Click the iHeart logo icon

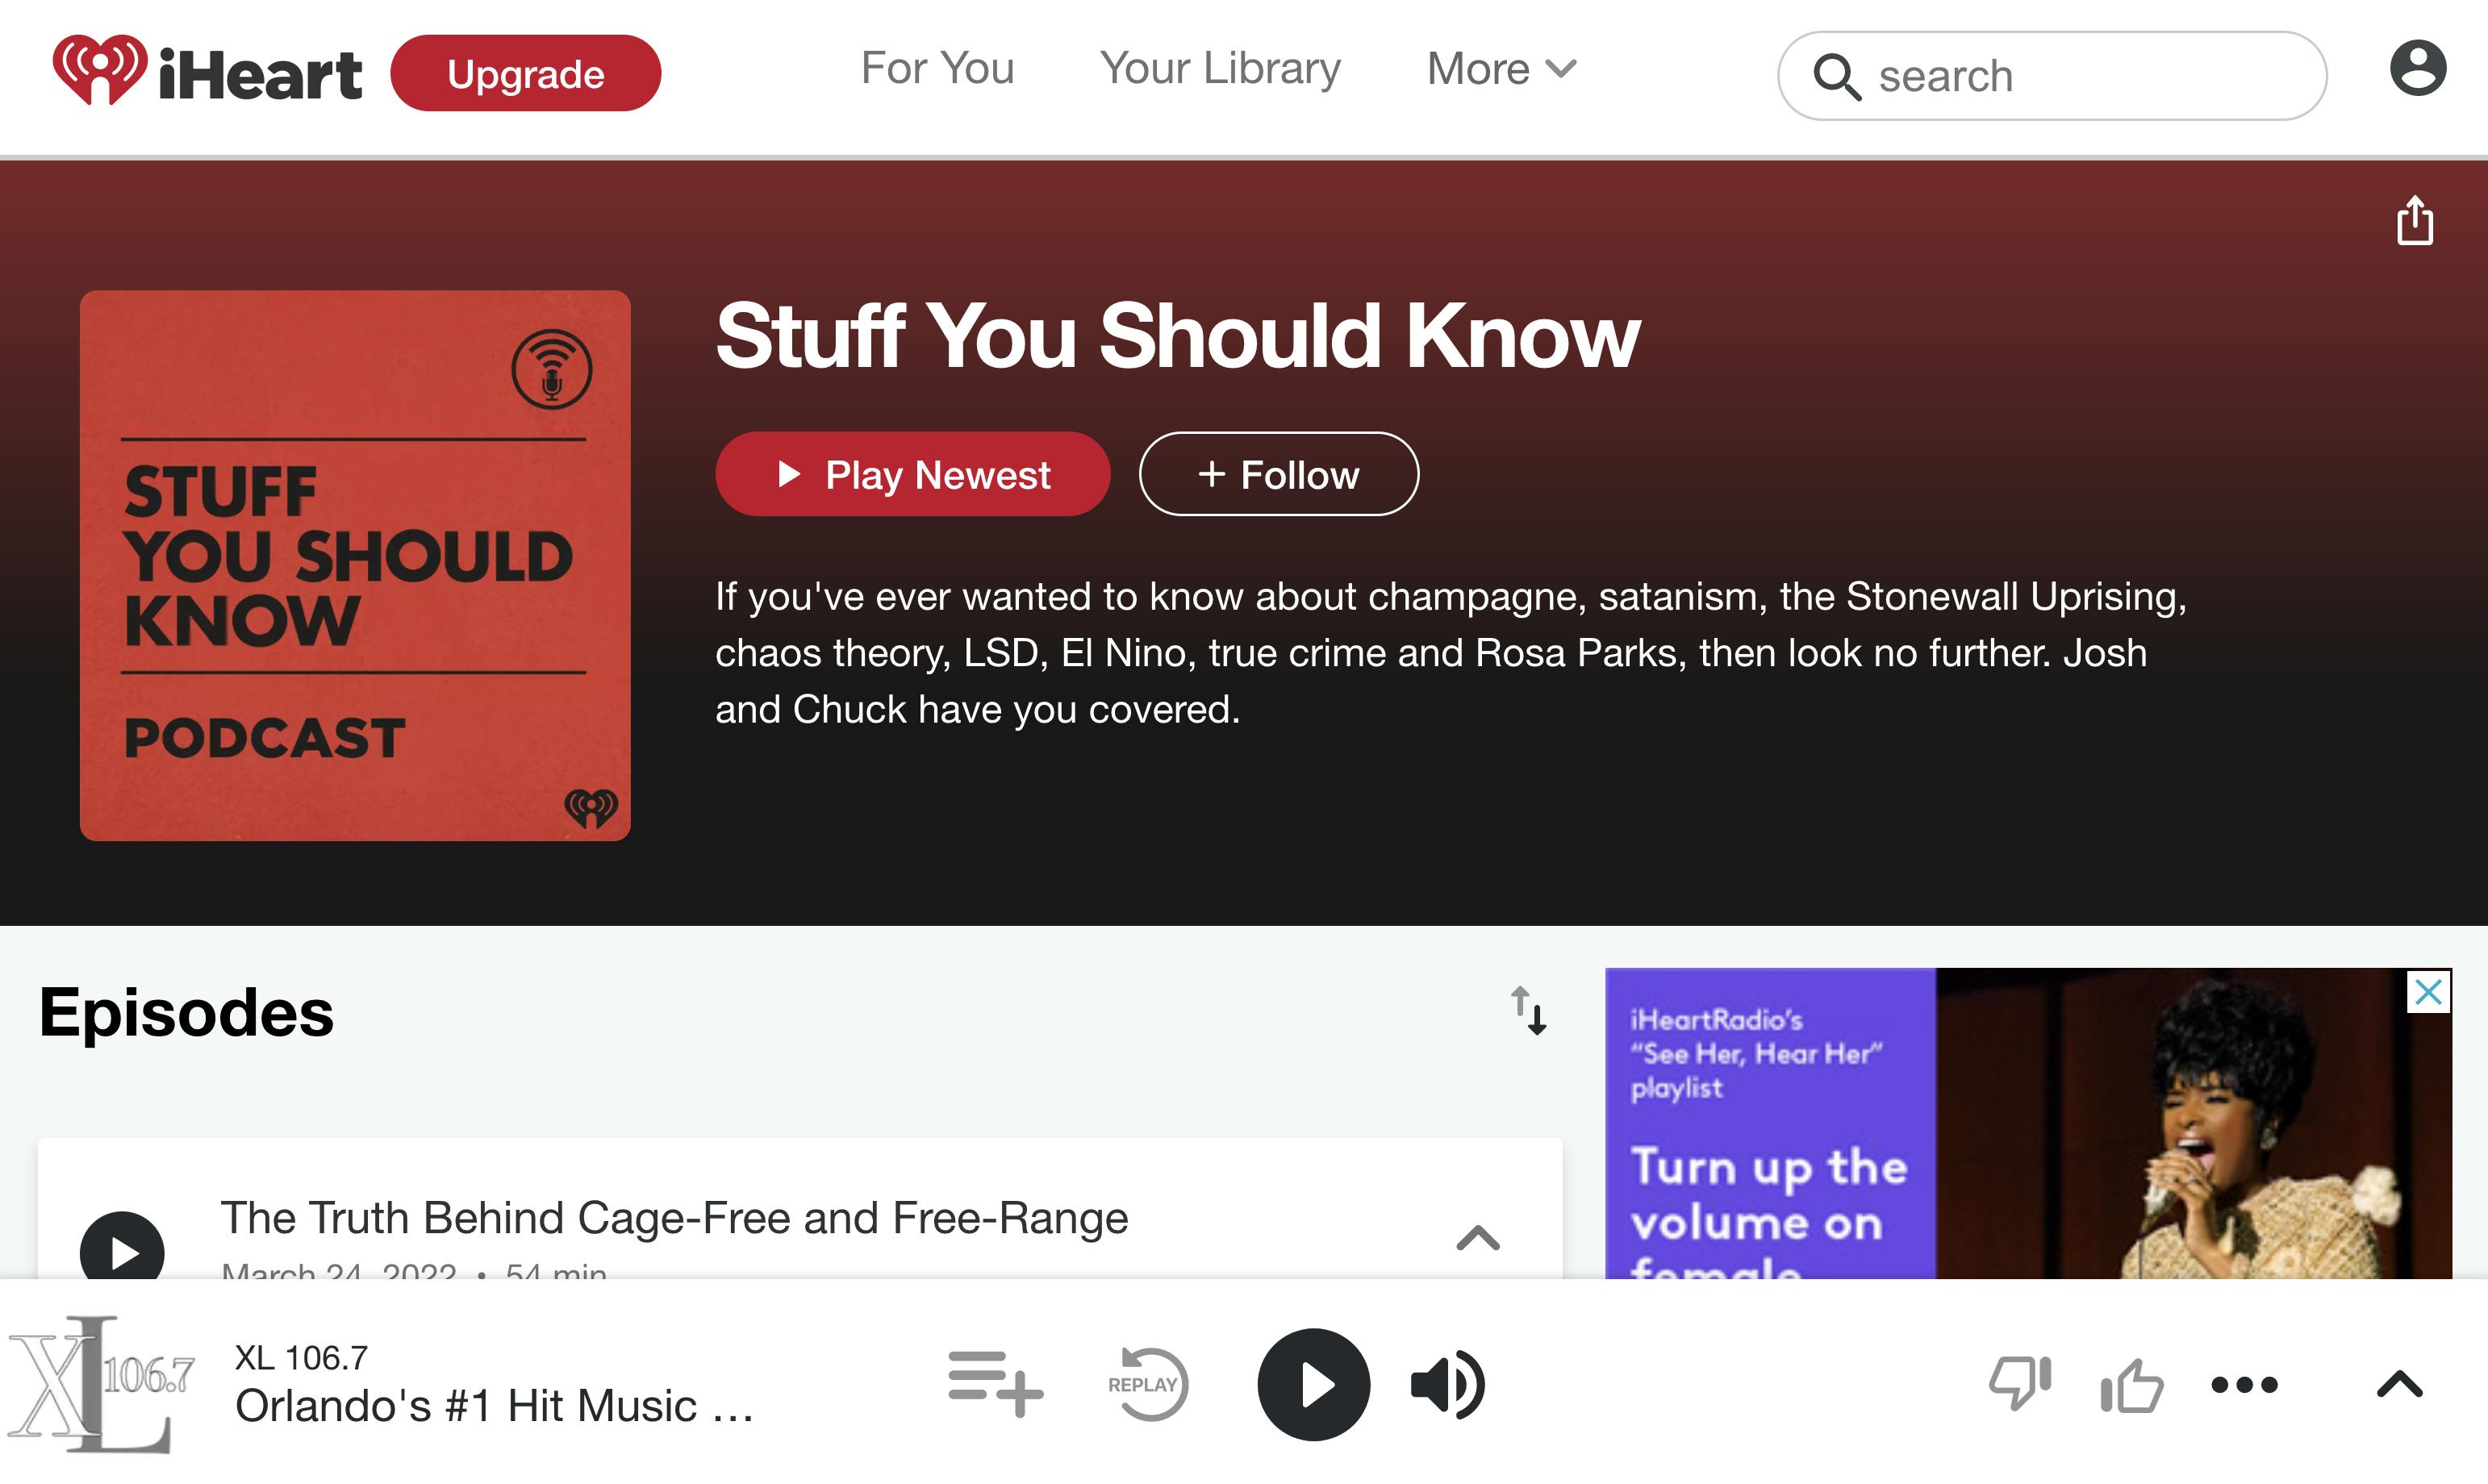[97, 71]
